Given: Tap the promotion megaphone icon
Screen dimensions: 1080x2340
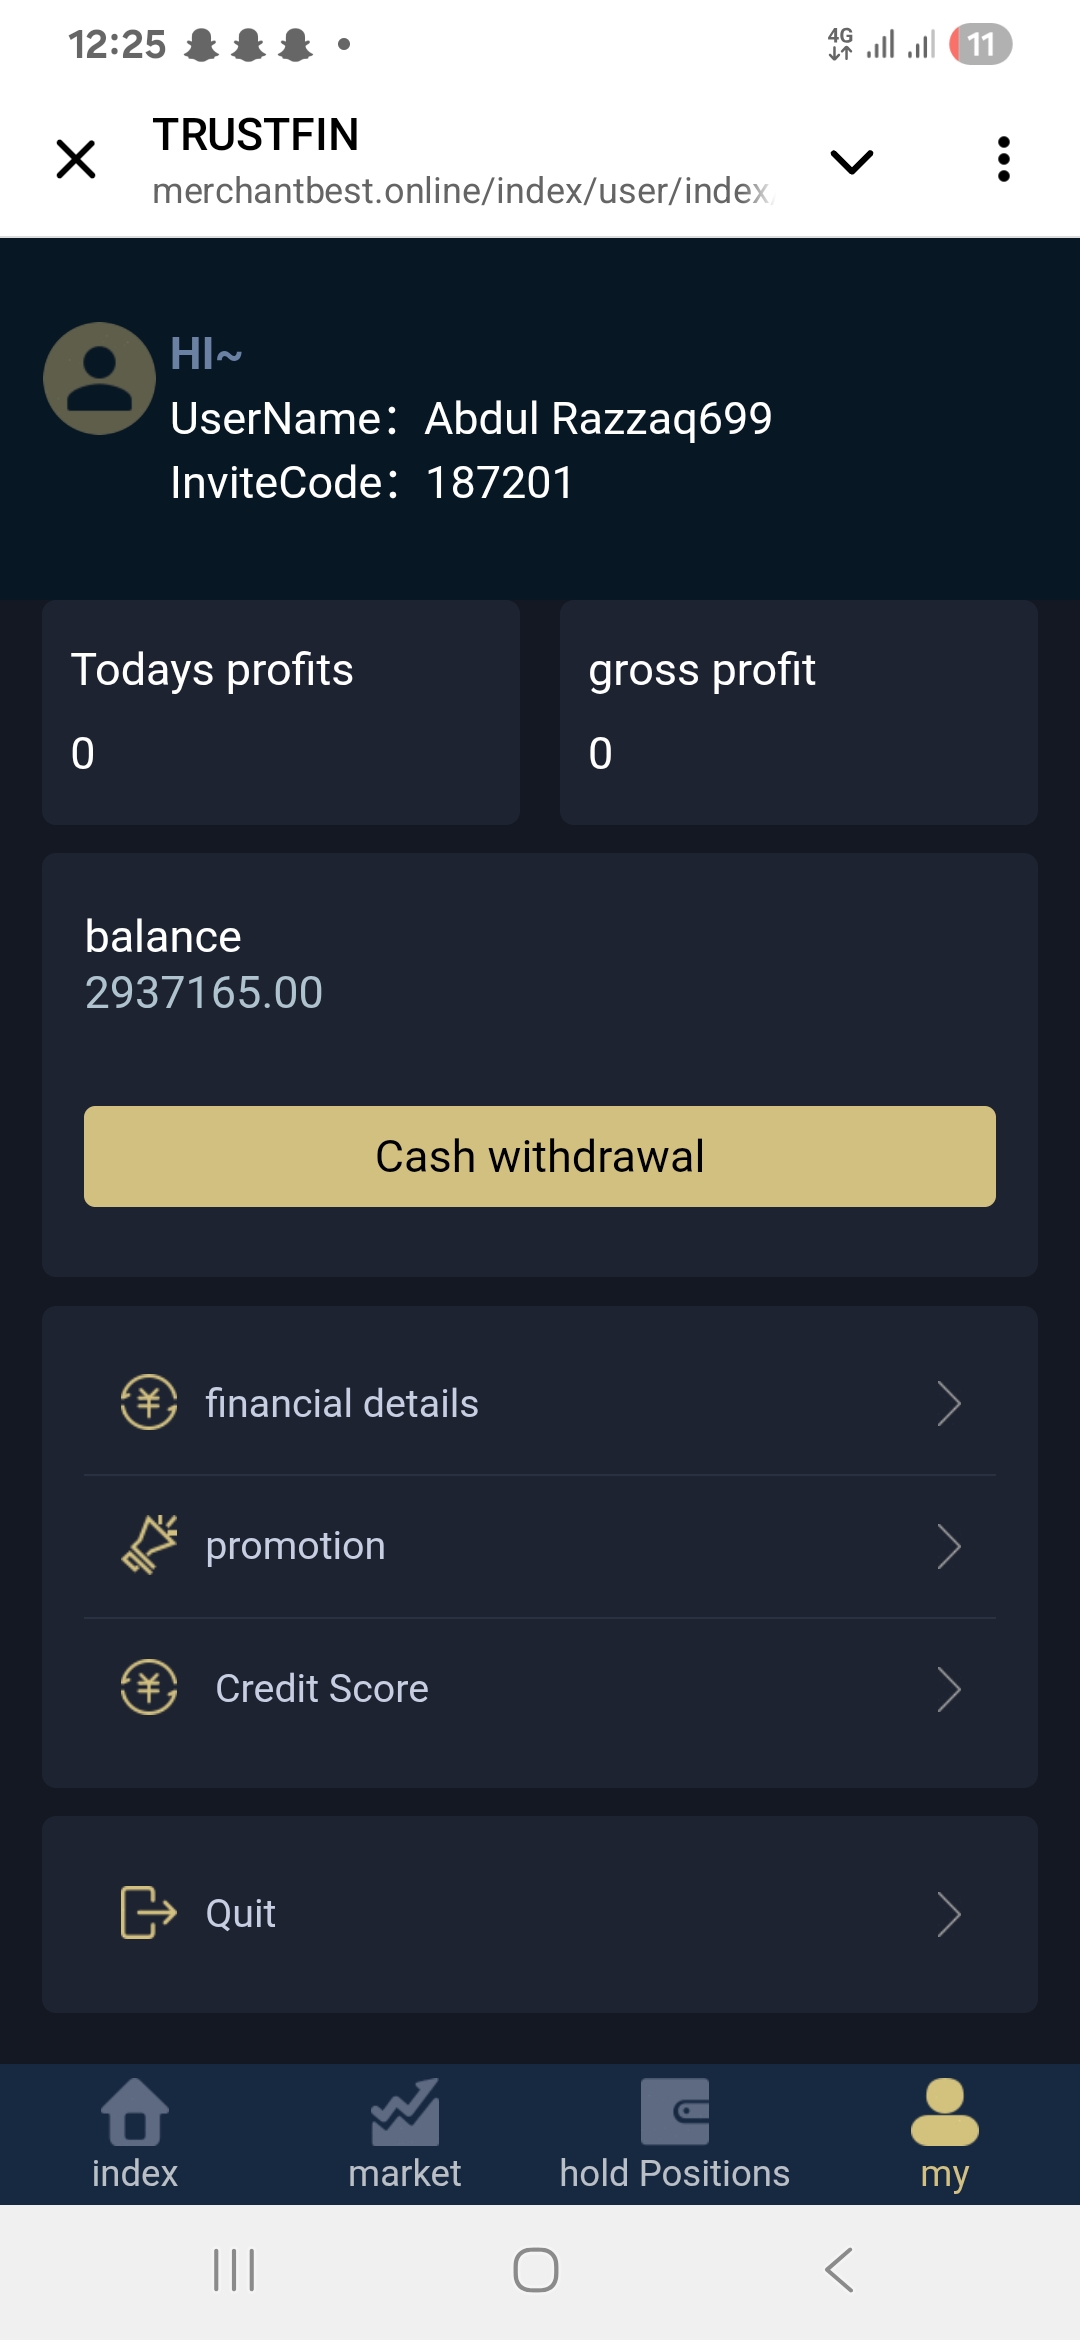Looking at the screenshot, I should click(x=149, y=1545).
